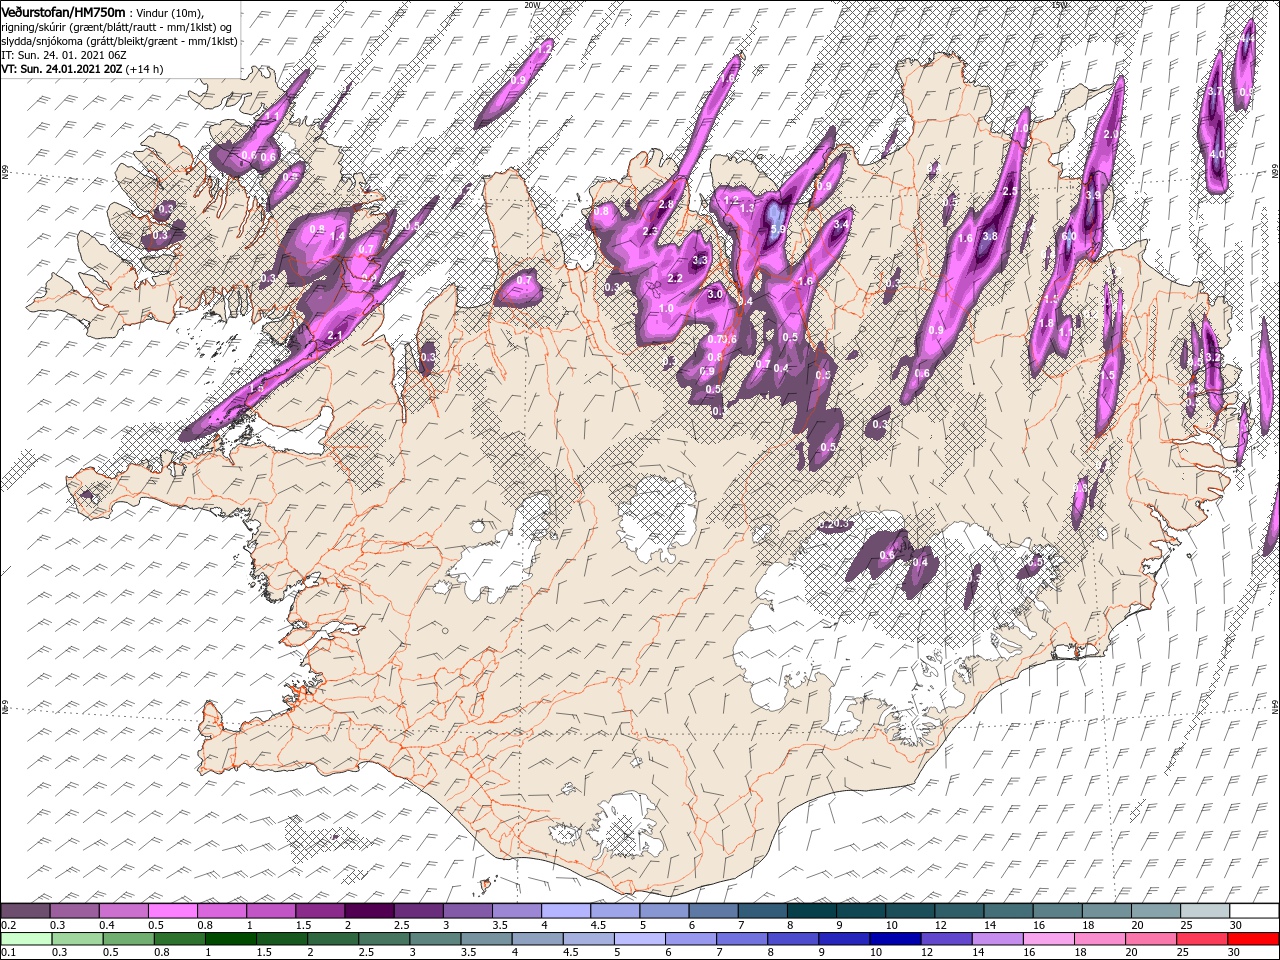The height and width of the screenshot is (960, 1280).
Task: Click the 2.5 snowfall value in the northeast
Action: (x=1010, y=191)
